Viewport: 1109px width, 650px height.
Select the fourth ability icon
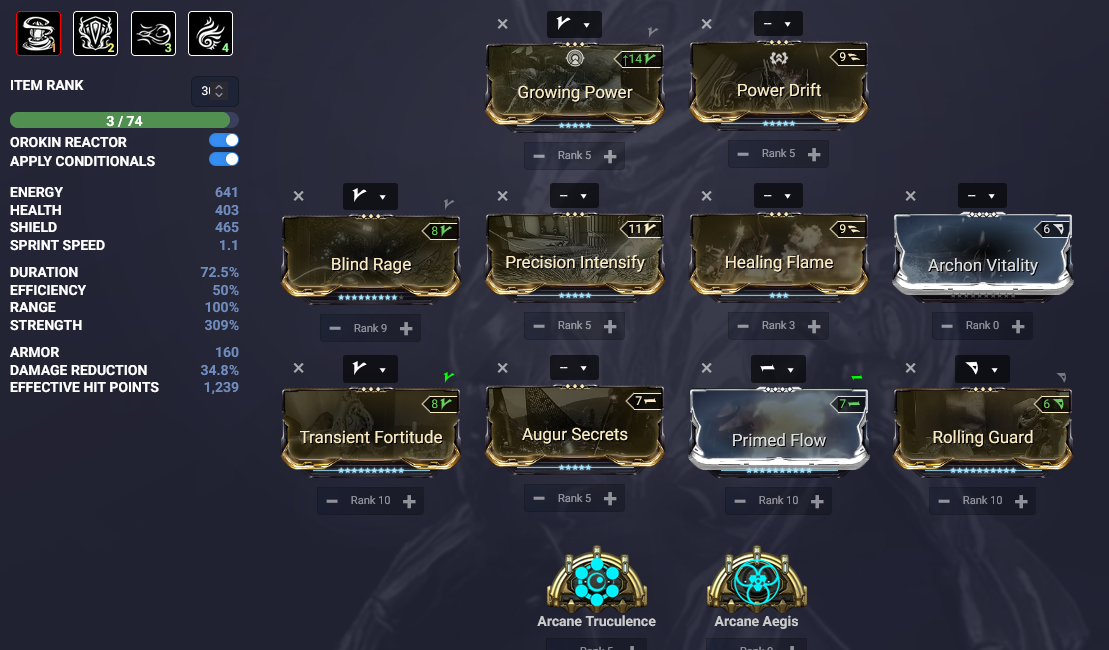click(x=211, y=33)
